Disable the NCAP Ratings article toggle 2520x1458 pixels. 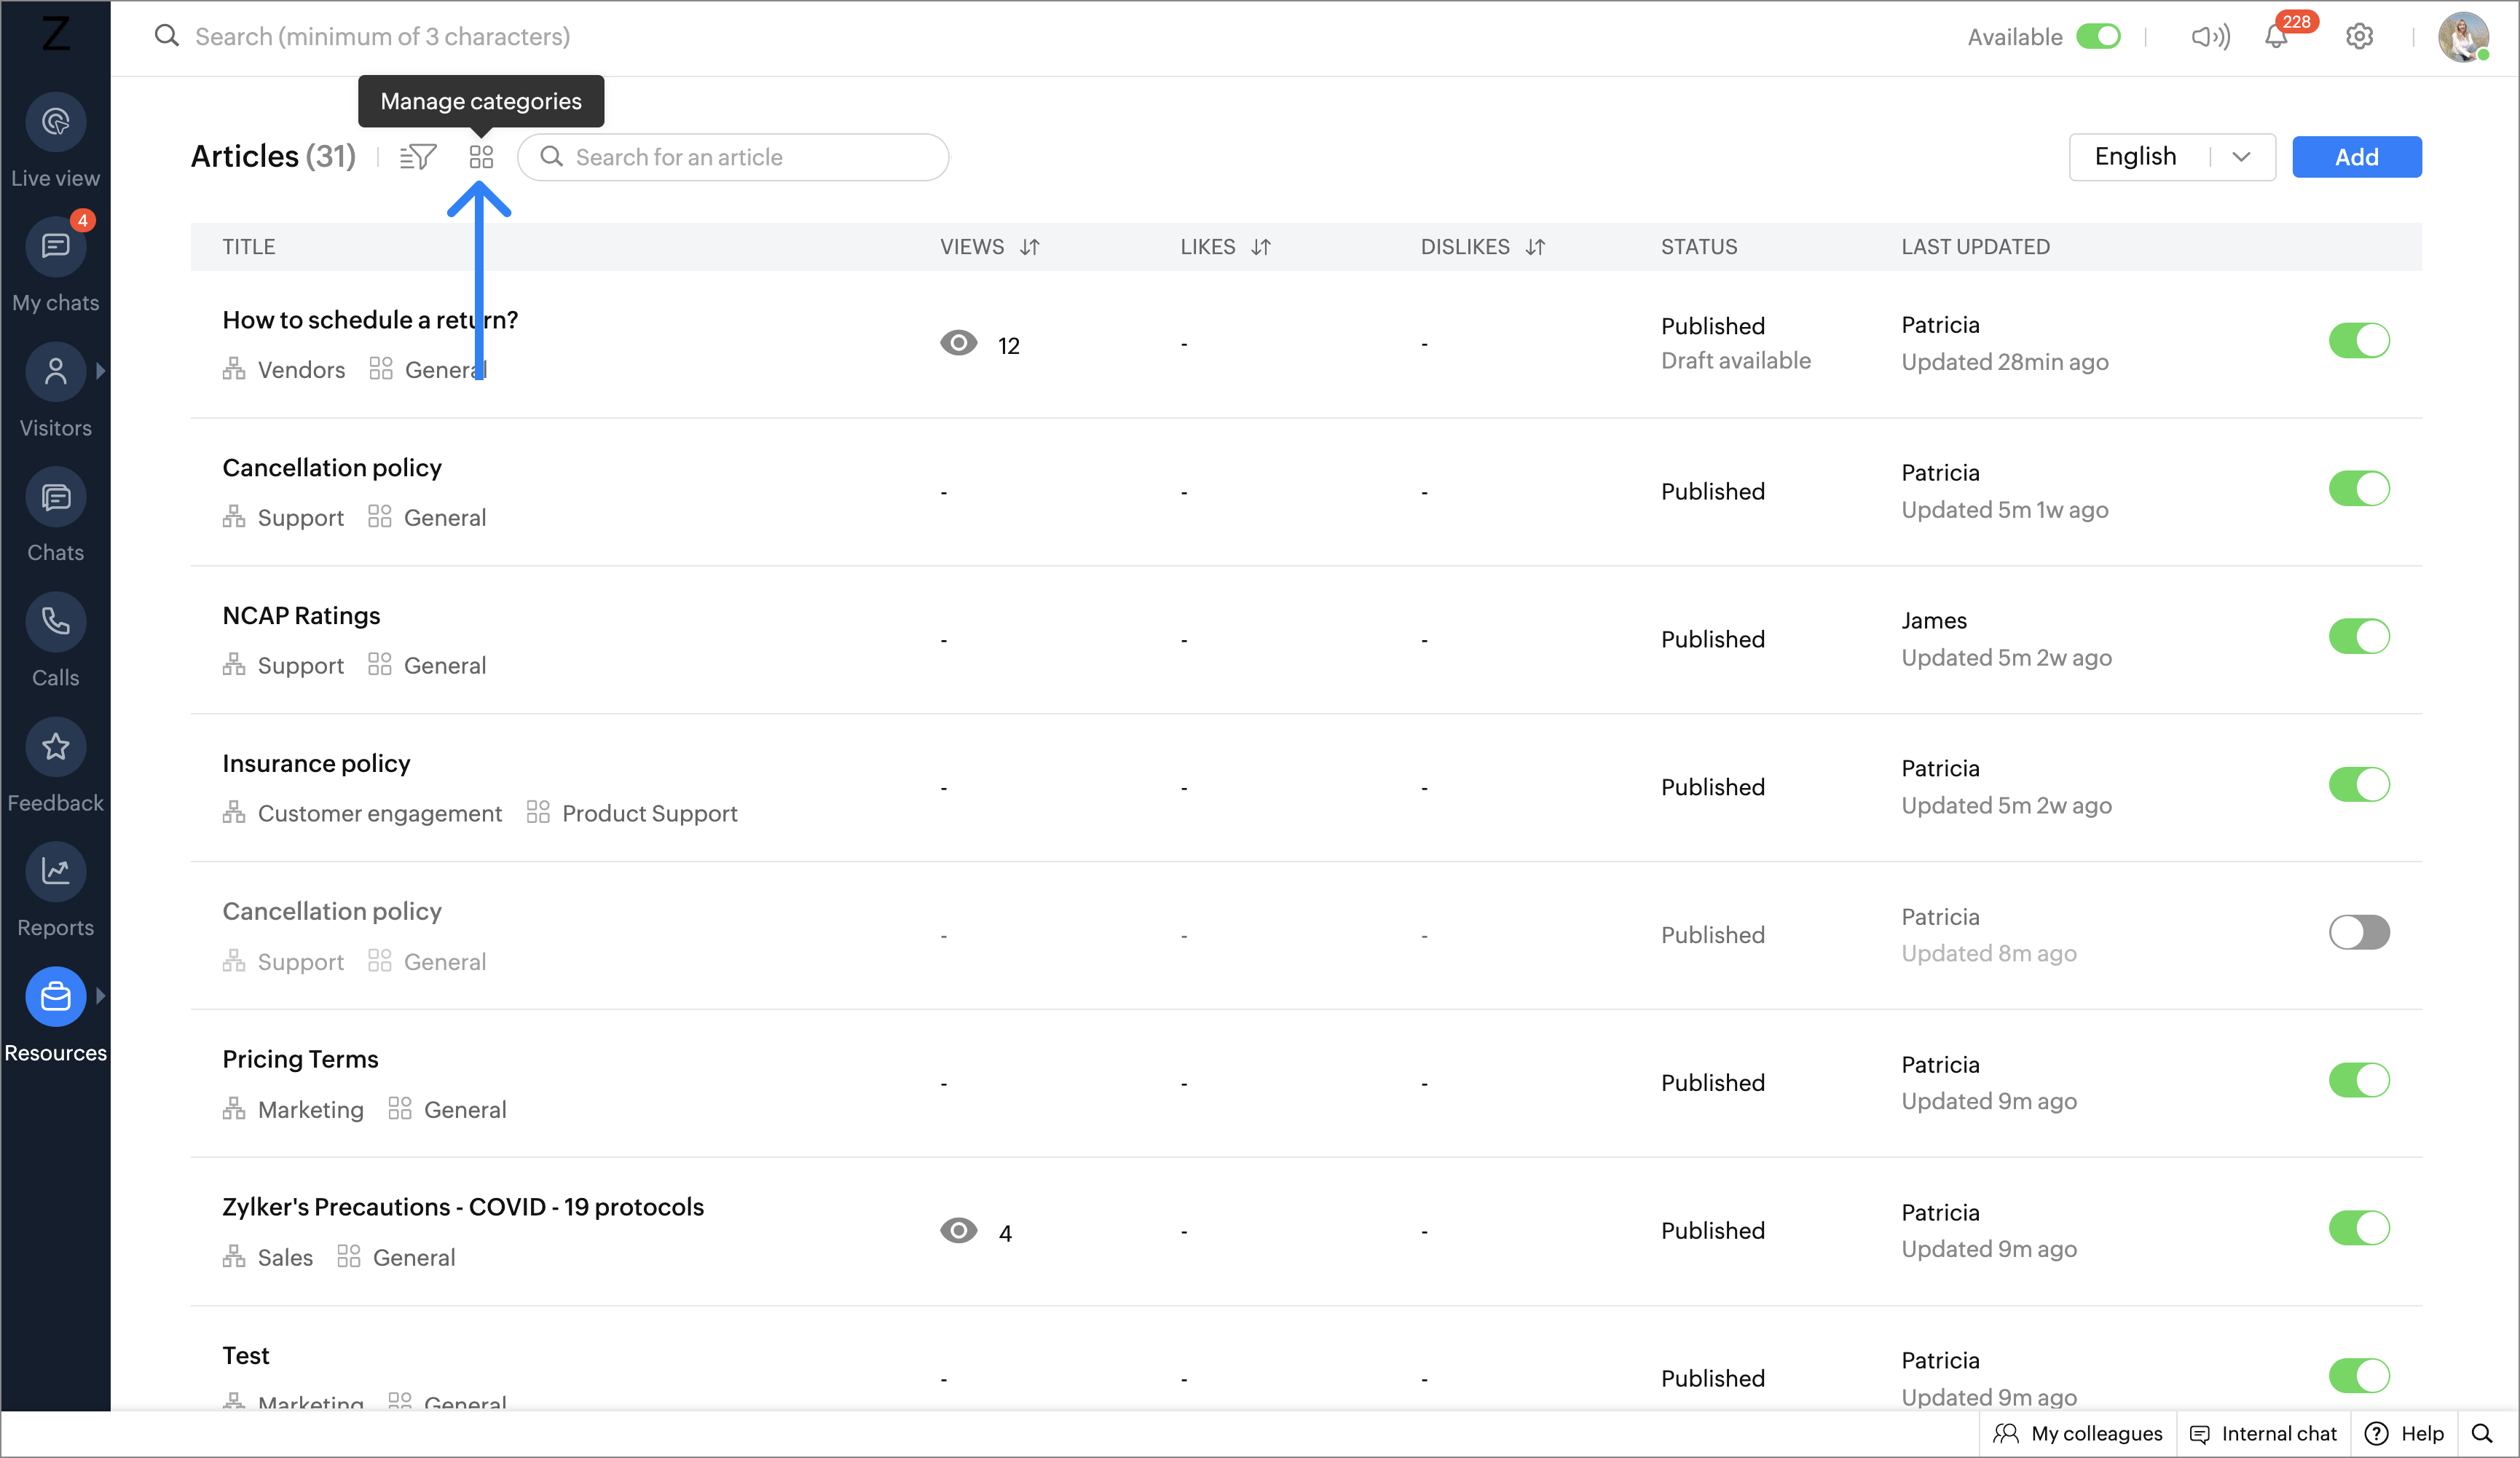(x=2358, y=637)
